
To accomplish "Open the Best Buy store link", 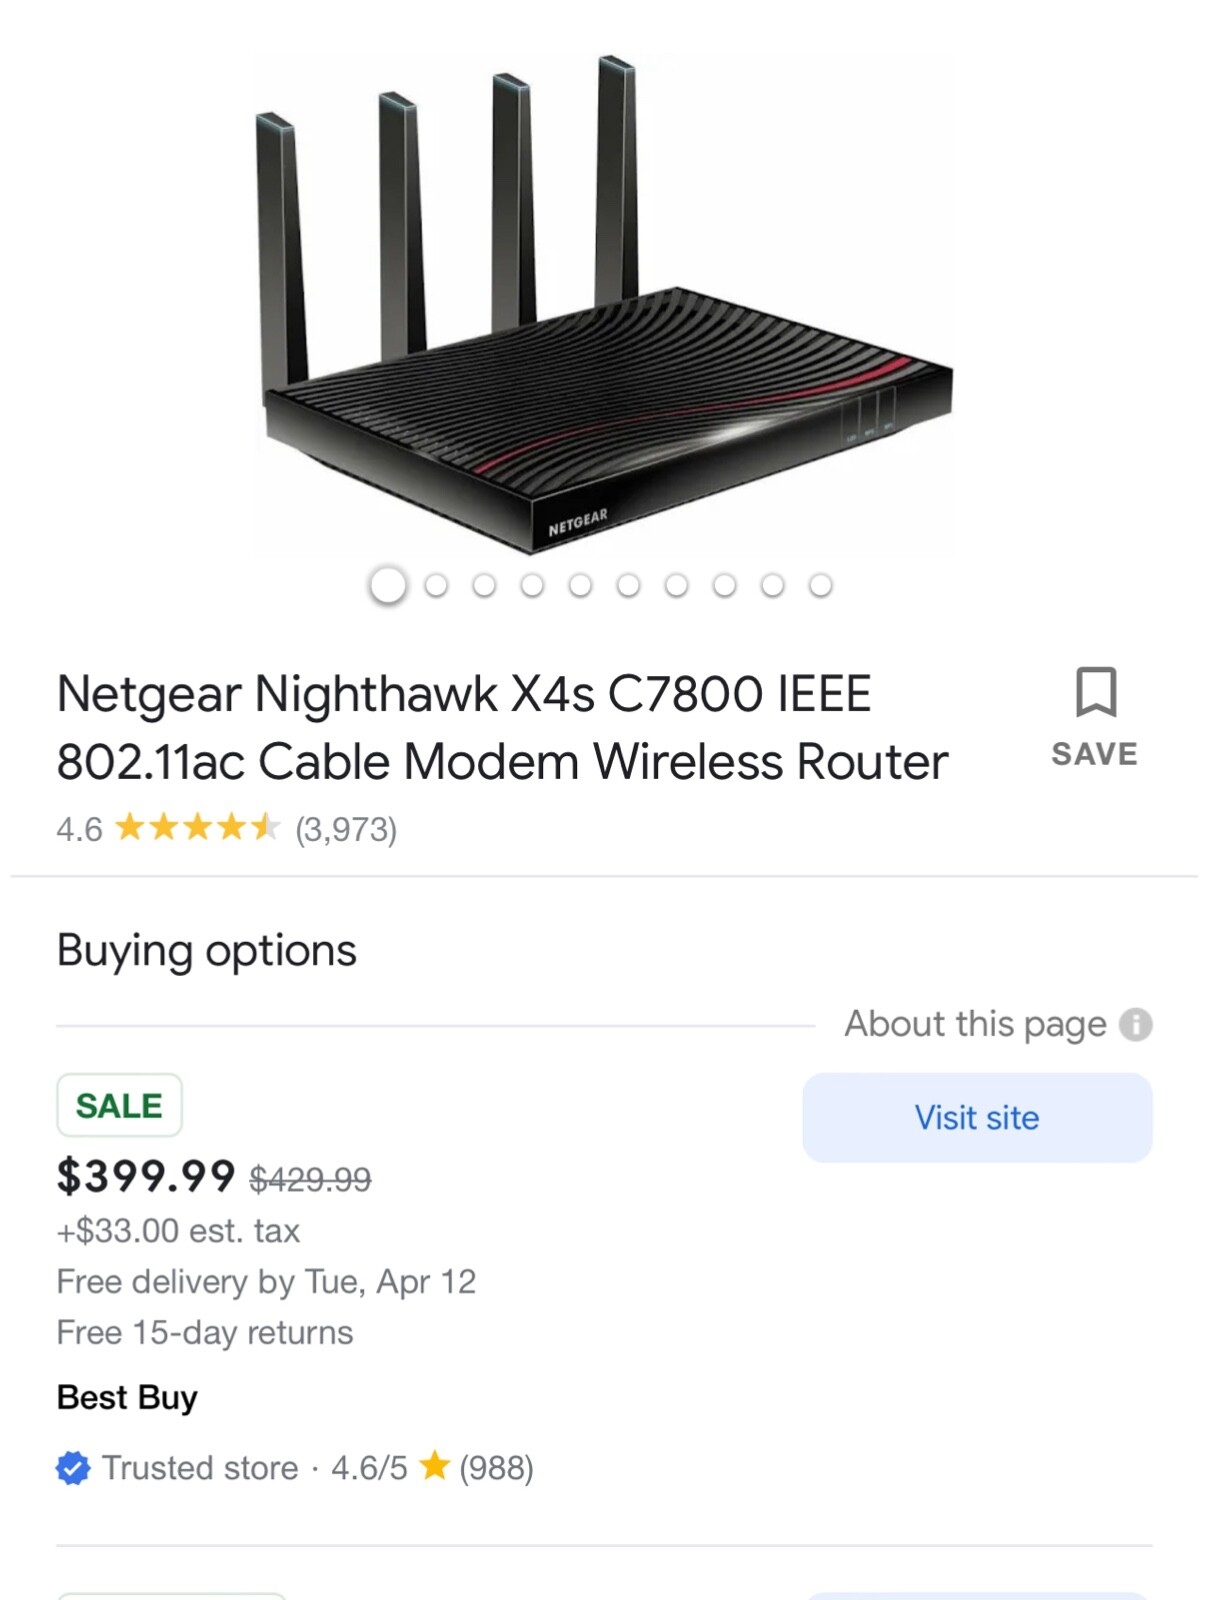I will tap(127, 1397).
